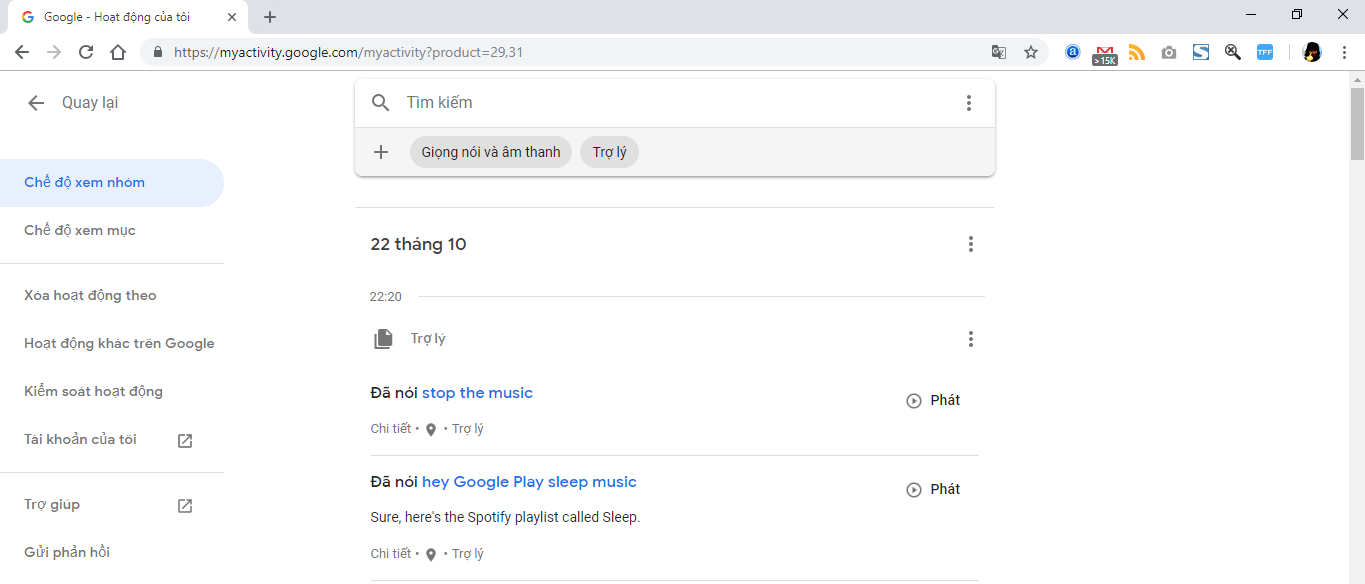Open the stop the music link
The width and height of the screenshot is (1365, 584).
tap(477, 393)
